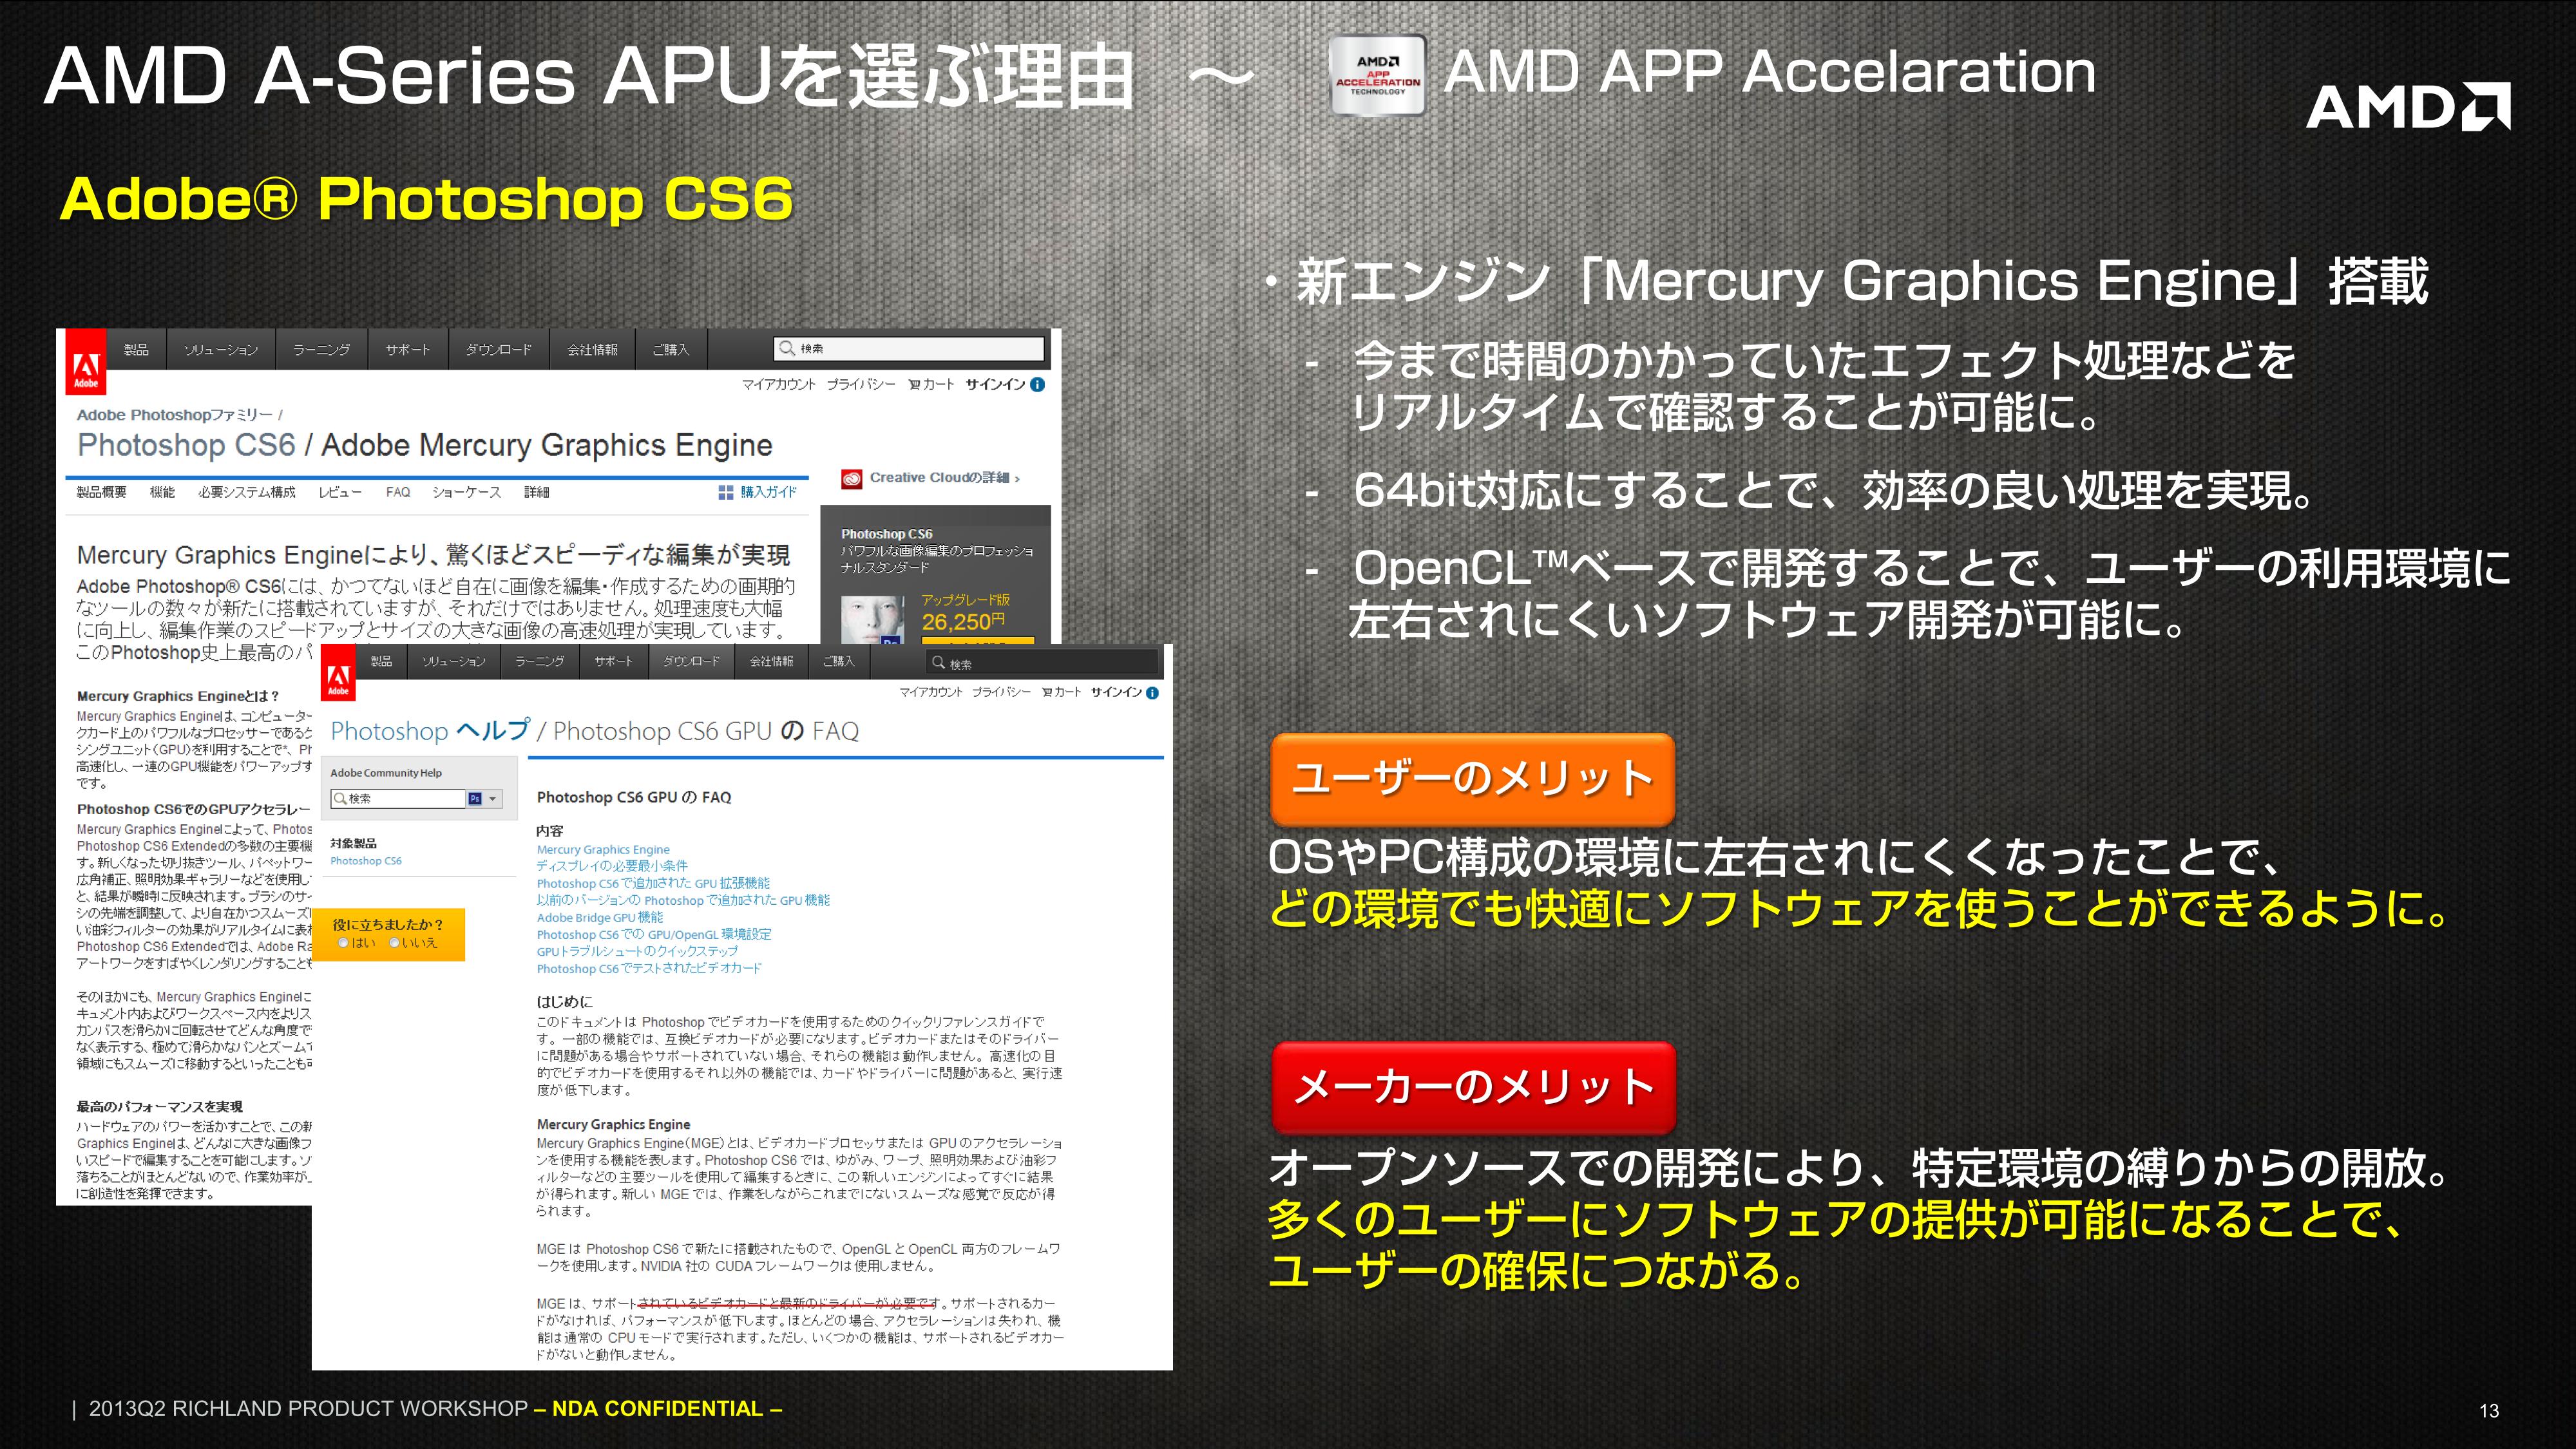Click the Creative Cloud red icon
Screen dimensions: 2576x1449
851,479
